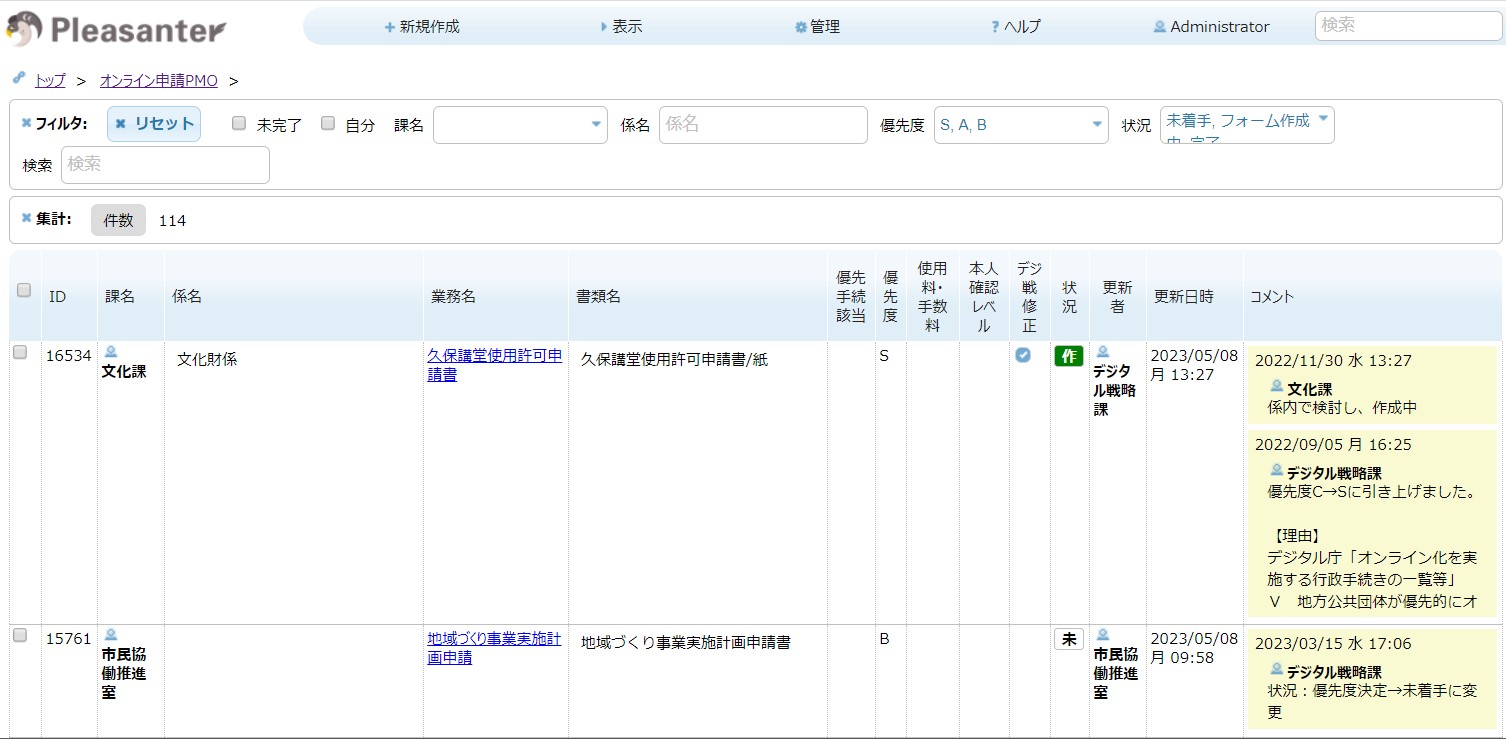Click the user icon above 文化課 in 課名 column
The width and height of the screenshot is (1506, 739).
coord(111,352)
